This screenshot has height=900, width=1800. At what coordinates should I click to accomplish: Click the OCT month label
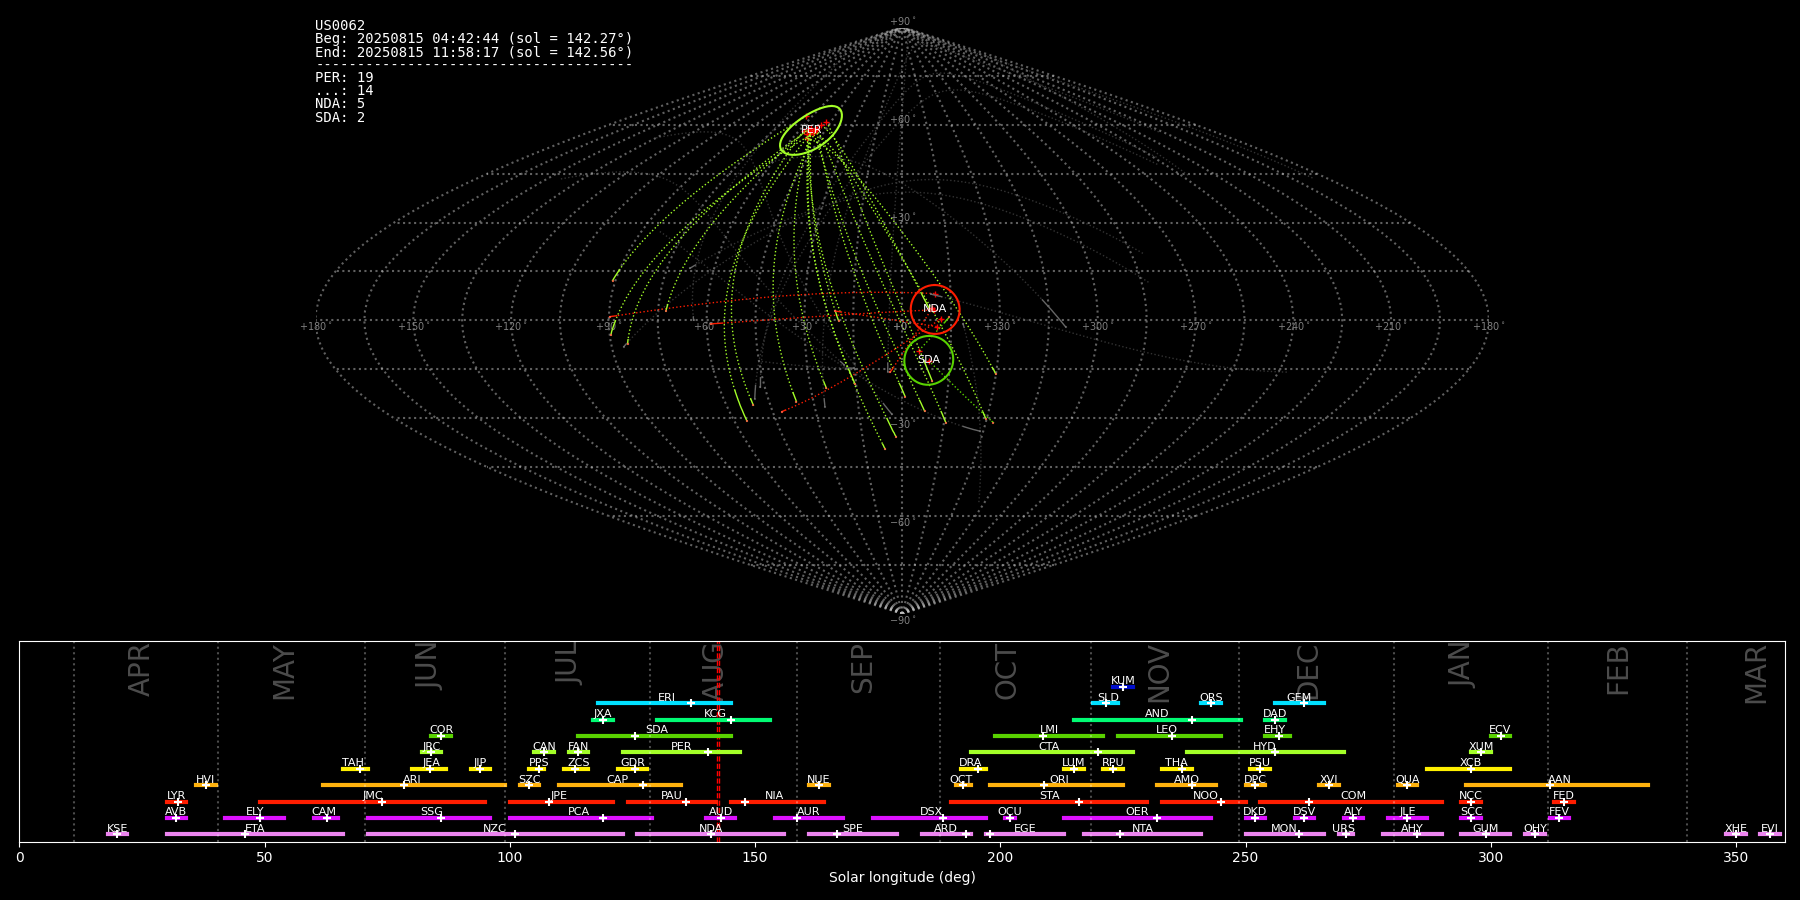point(1006,672)
